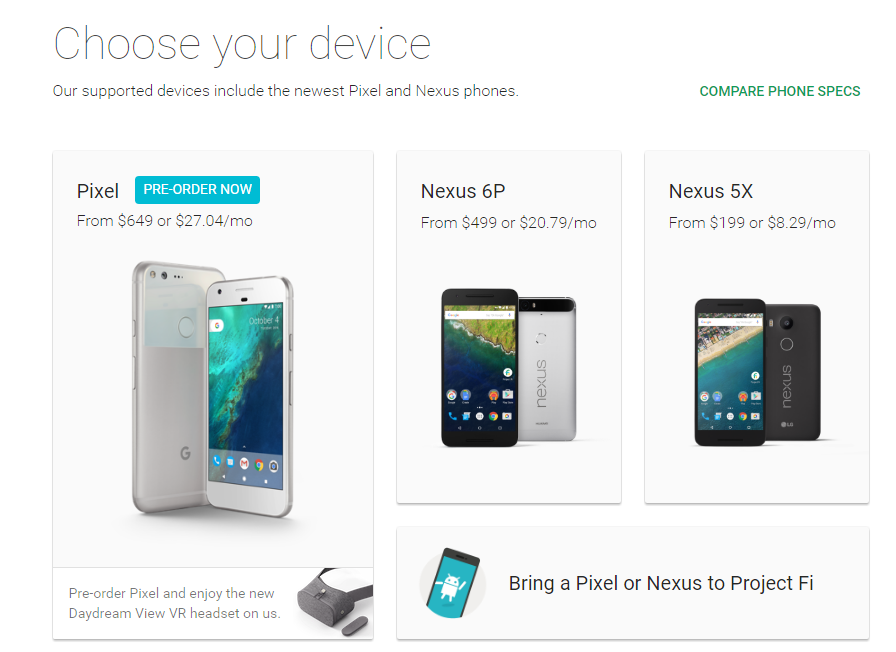Open the Nexus 5X title
This screenshot has height=652, width=896.
(x=711, y=191)
